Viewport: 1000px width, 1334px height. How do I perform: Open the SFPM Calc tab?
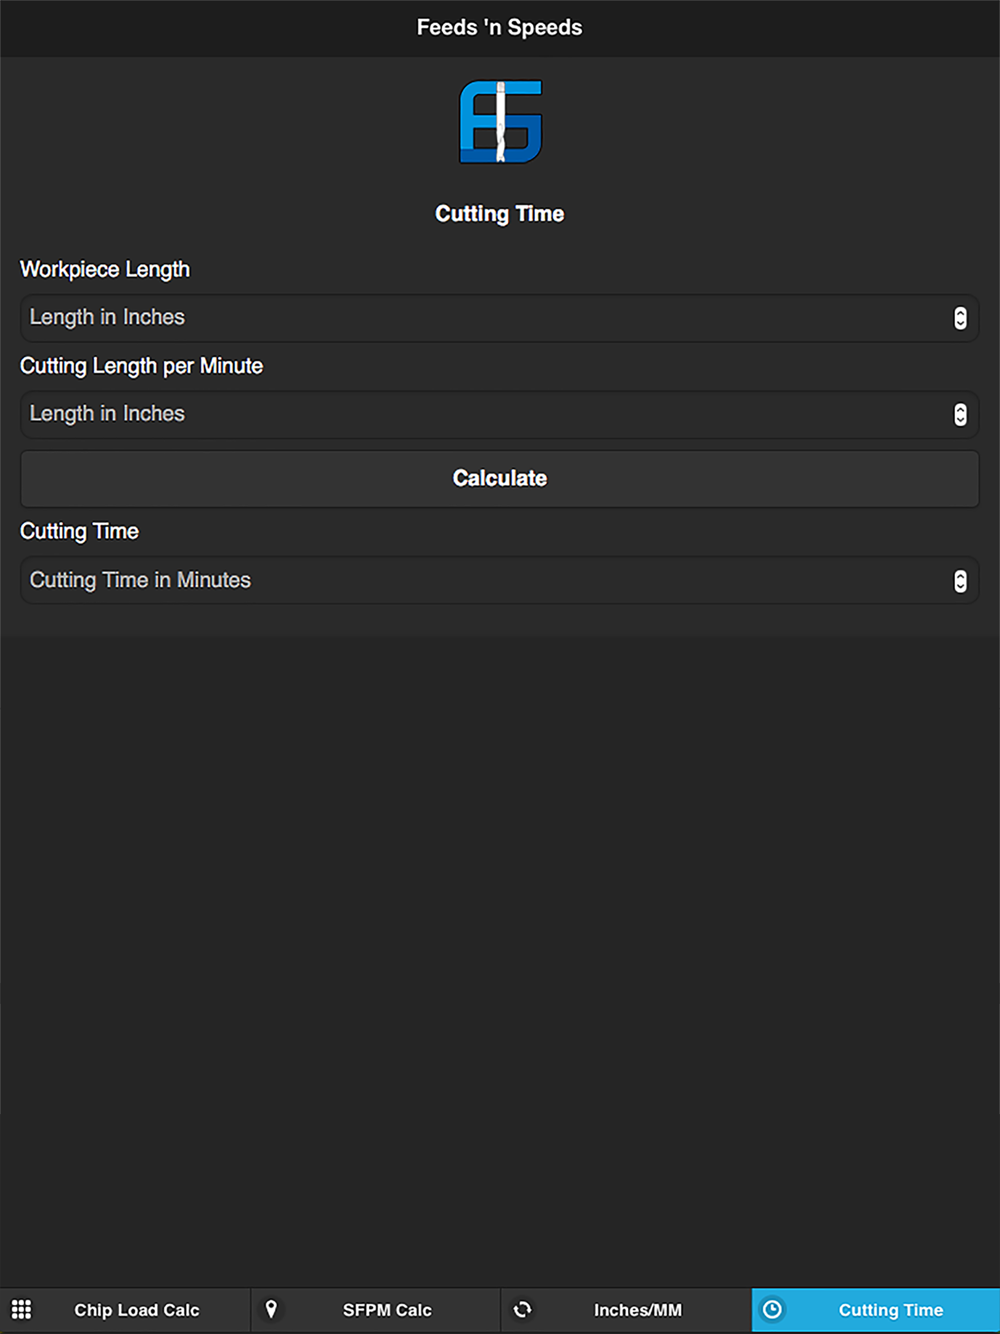(387, 1310)
